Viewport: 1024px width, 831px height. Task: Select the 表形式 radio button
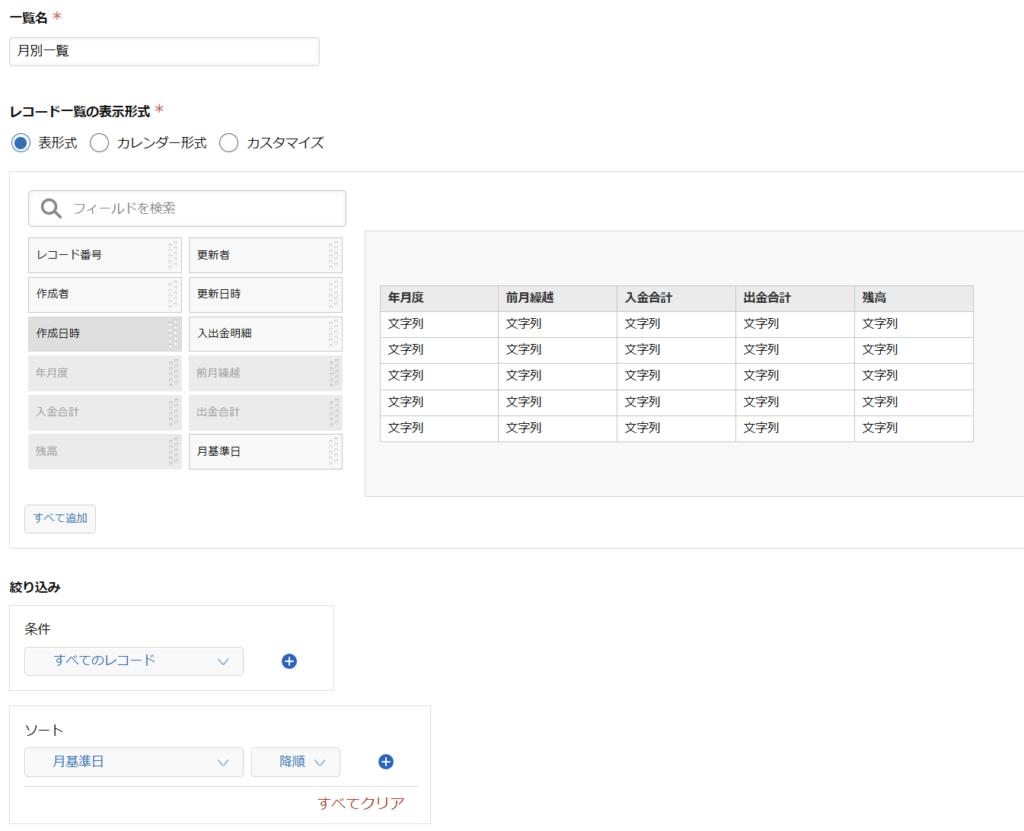pyautogui.click(x=20, y=143)
